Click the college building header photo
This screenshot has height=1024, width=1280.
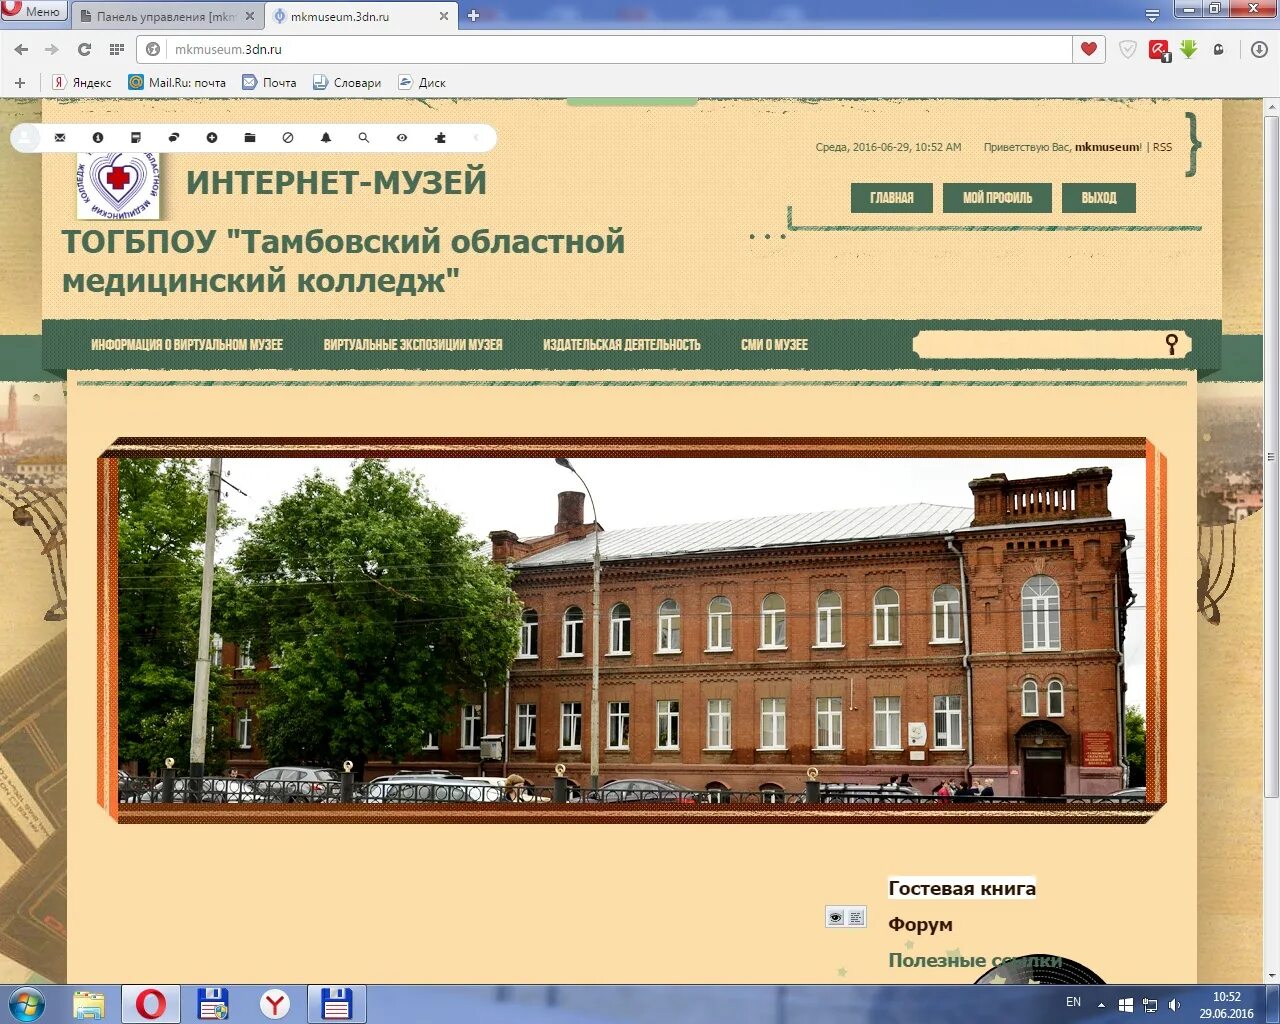point(632,630)
